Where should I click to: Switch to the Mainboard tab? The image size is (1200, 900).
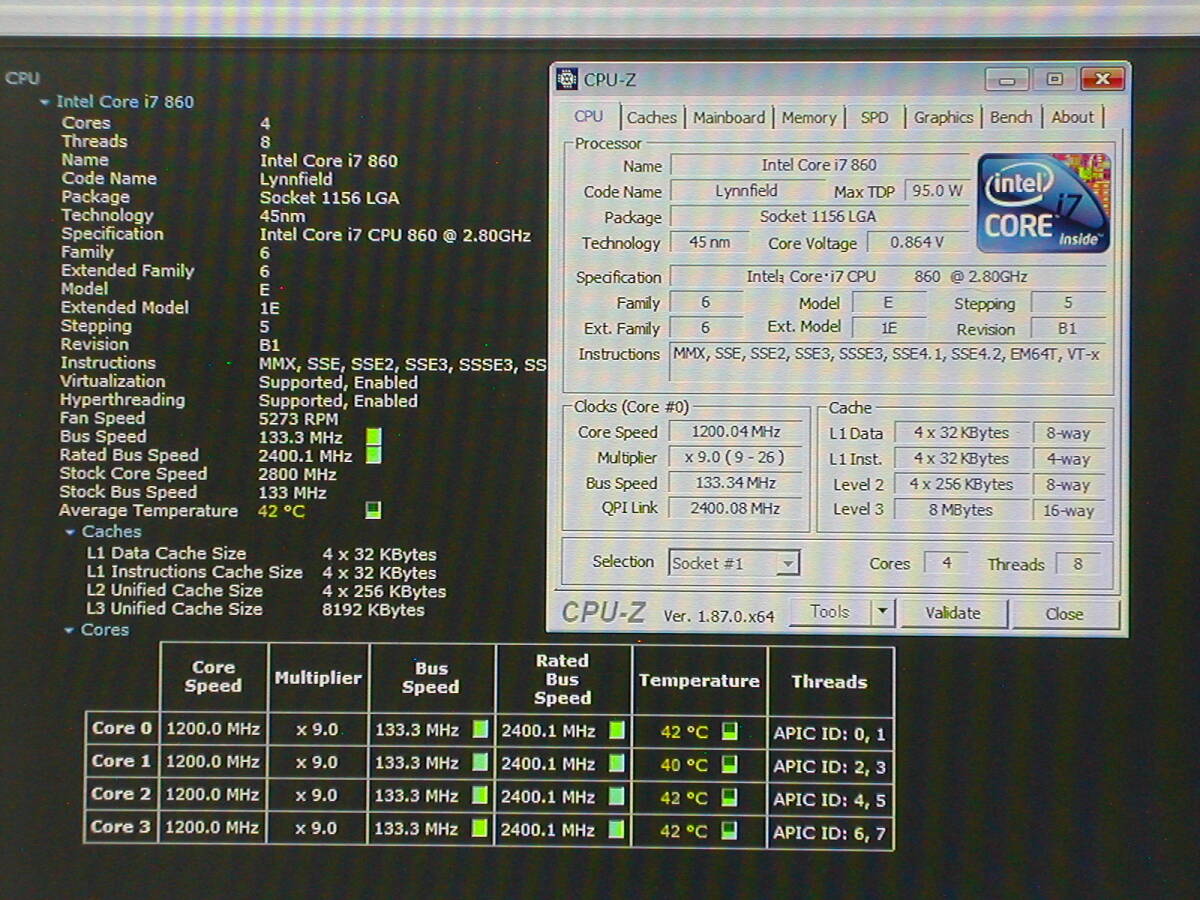pos(729,118)
